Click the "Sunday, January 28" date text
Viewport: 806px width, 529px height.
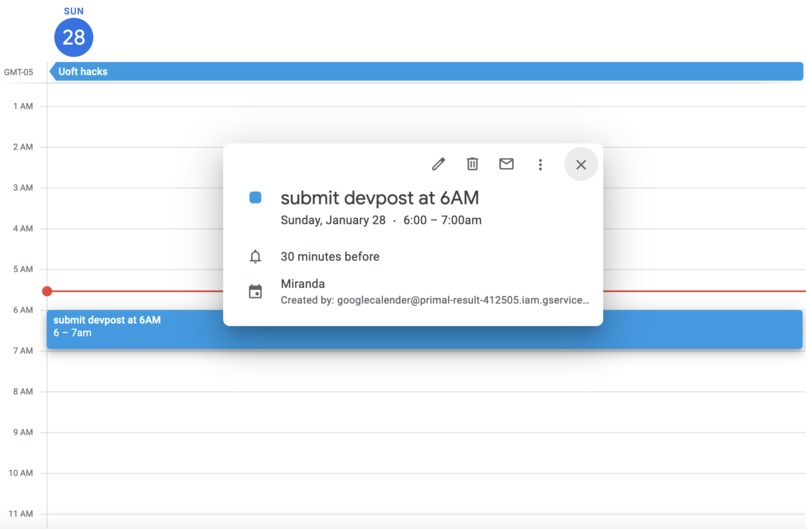point(333,220)
